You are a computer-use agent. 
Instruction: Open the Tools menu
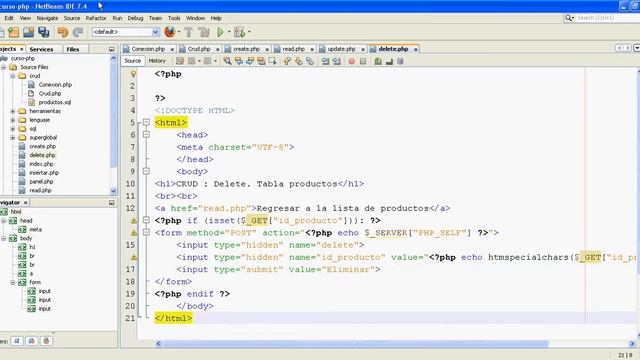coord(174,18)
